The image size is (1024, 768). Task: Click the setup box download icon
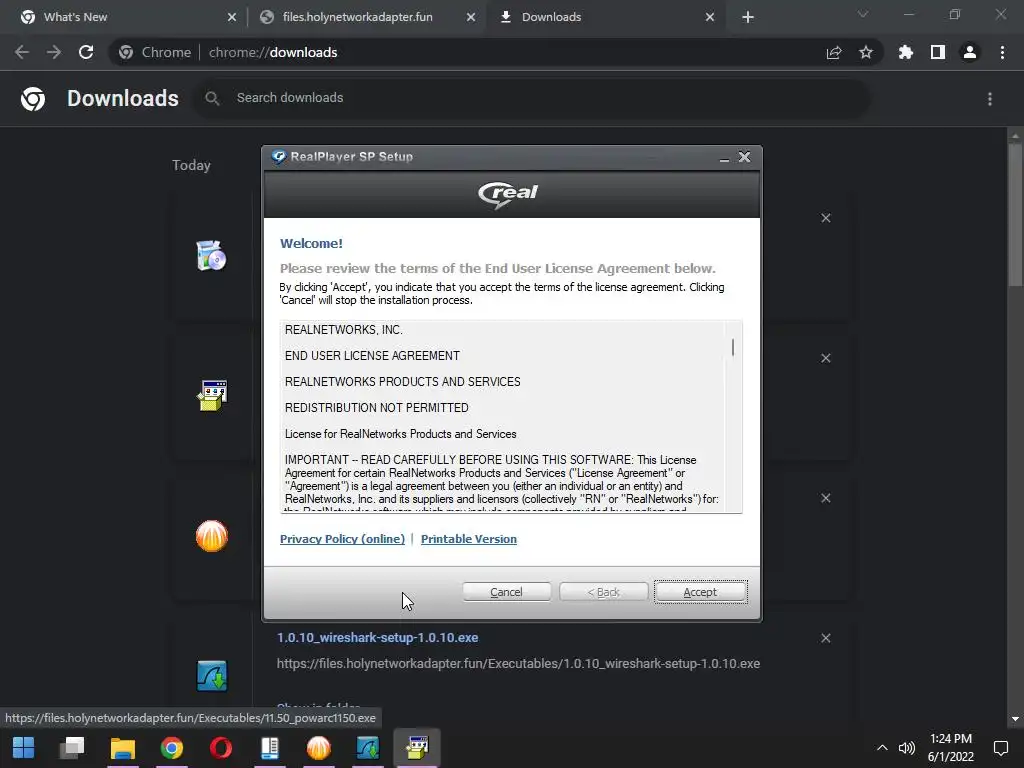tap(212, 396)
